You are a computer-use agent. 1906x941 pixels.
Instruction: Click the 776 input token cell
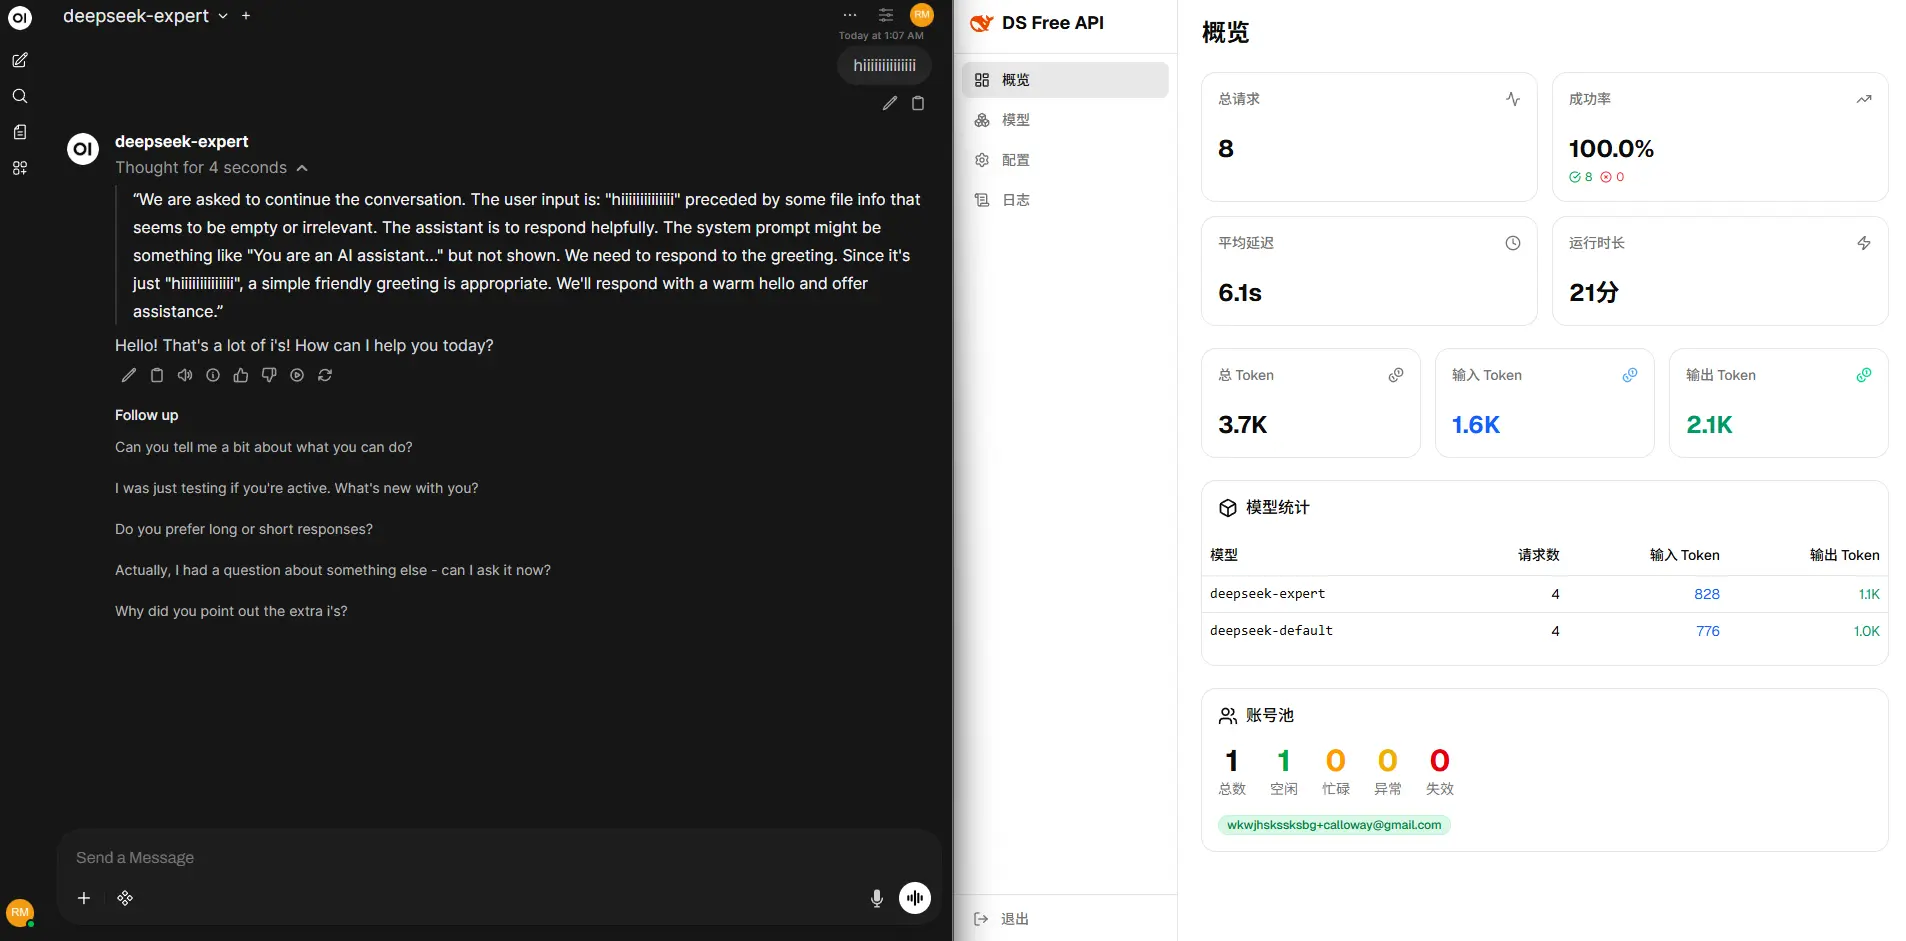(1708, 631)
